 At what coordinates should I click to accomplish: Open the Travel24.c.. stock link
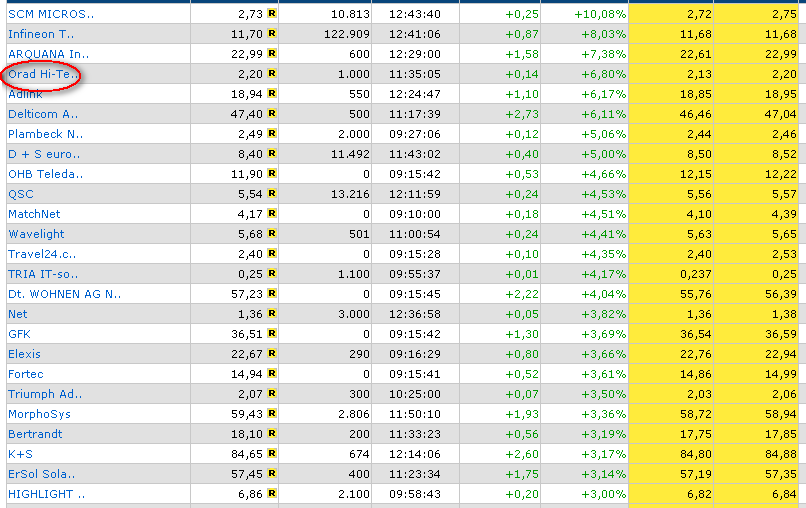point(42,254)
